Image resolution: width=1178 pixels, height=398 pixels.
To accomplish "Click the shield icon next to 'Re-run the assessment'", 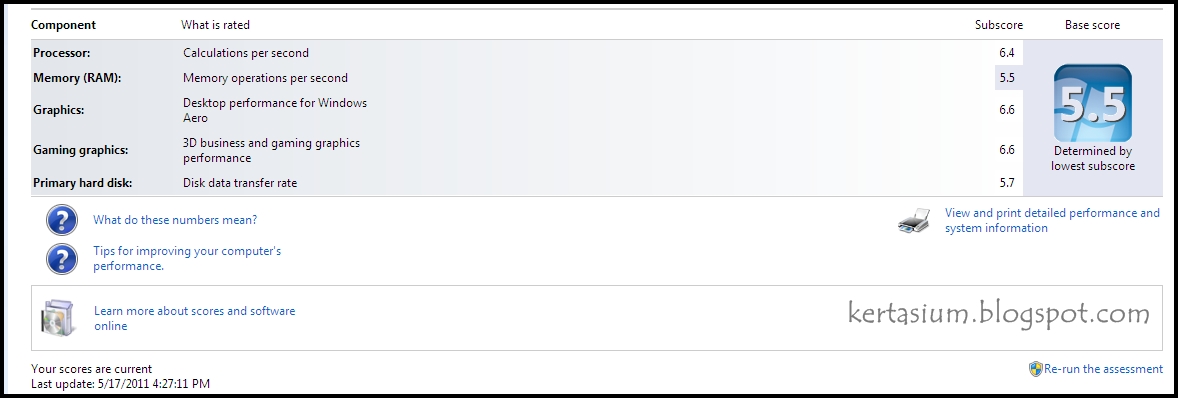I will pos(1035,369).
